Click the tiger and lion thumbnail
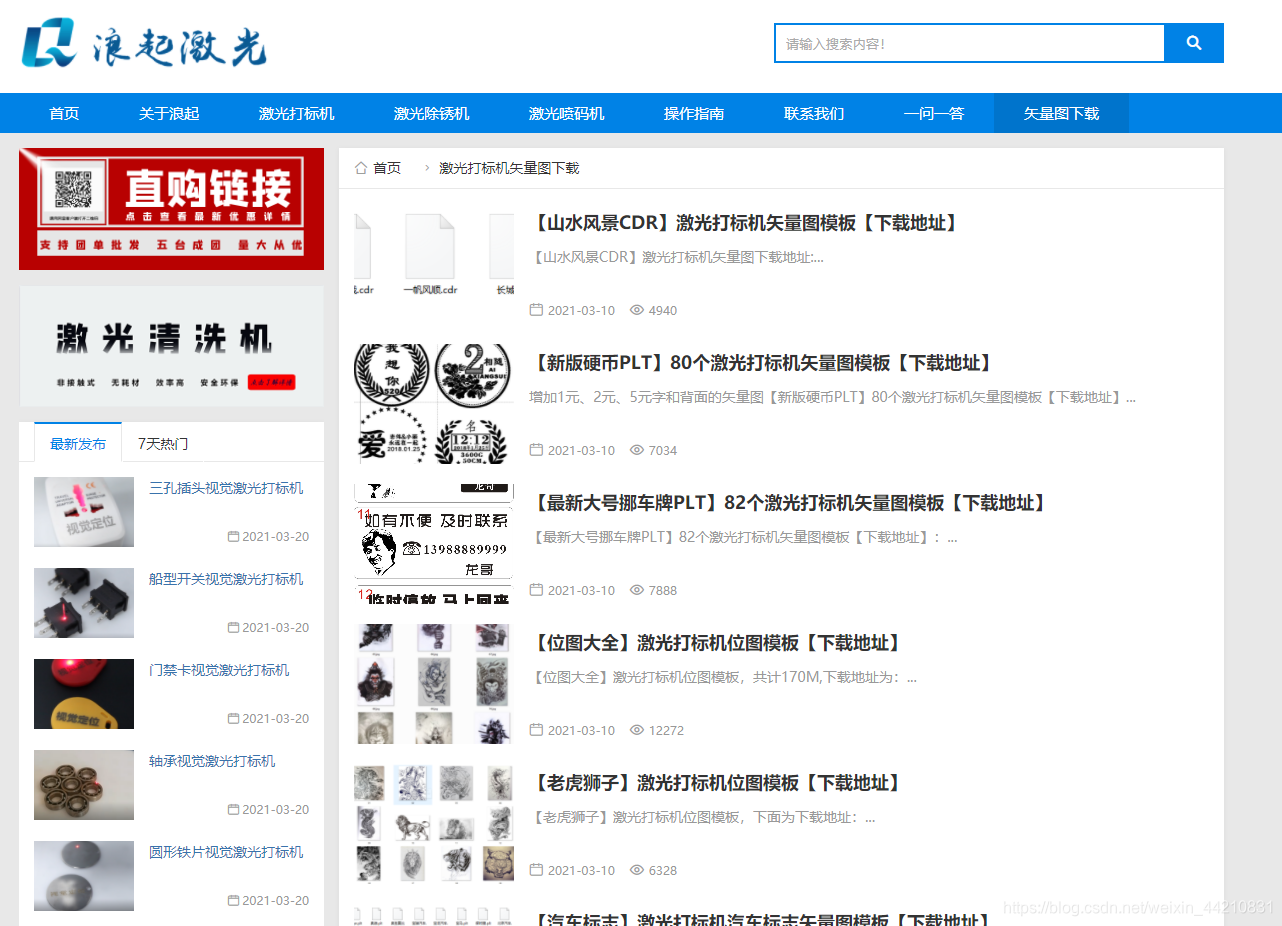This screenshot has height=926, width=1282. click(x=434, y=824)
